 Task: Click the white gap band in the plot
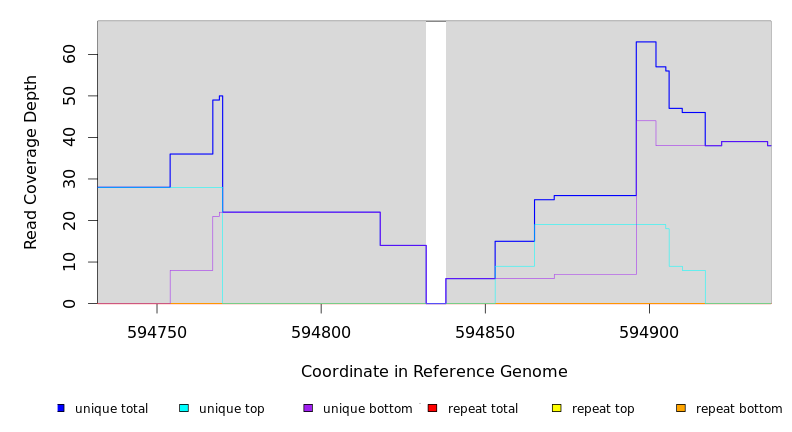(436, 160)
